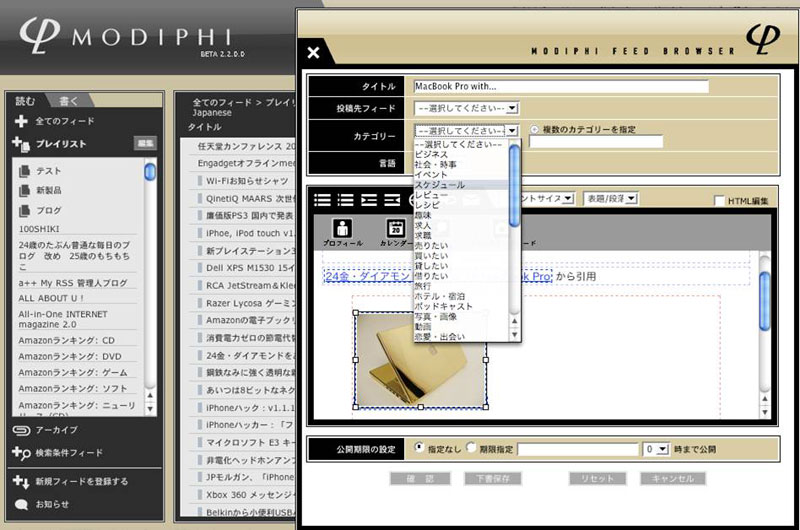Close the Feed Browser with the X

[313, 52]
